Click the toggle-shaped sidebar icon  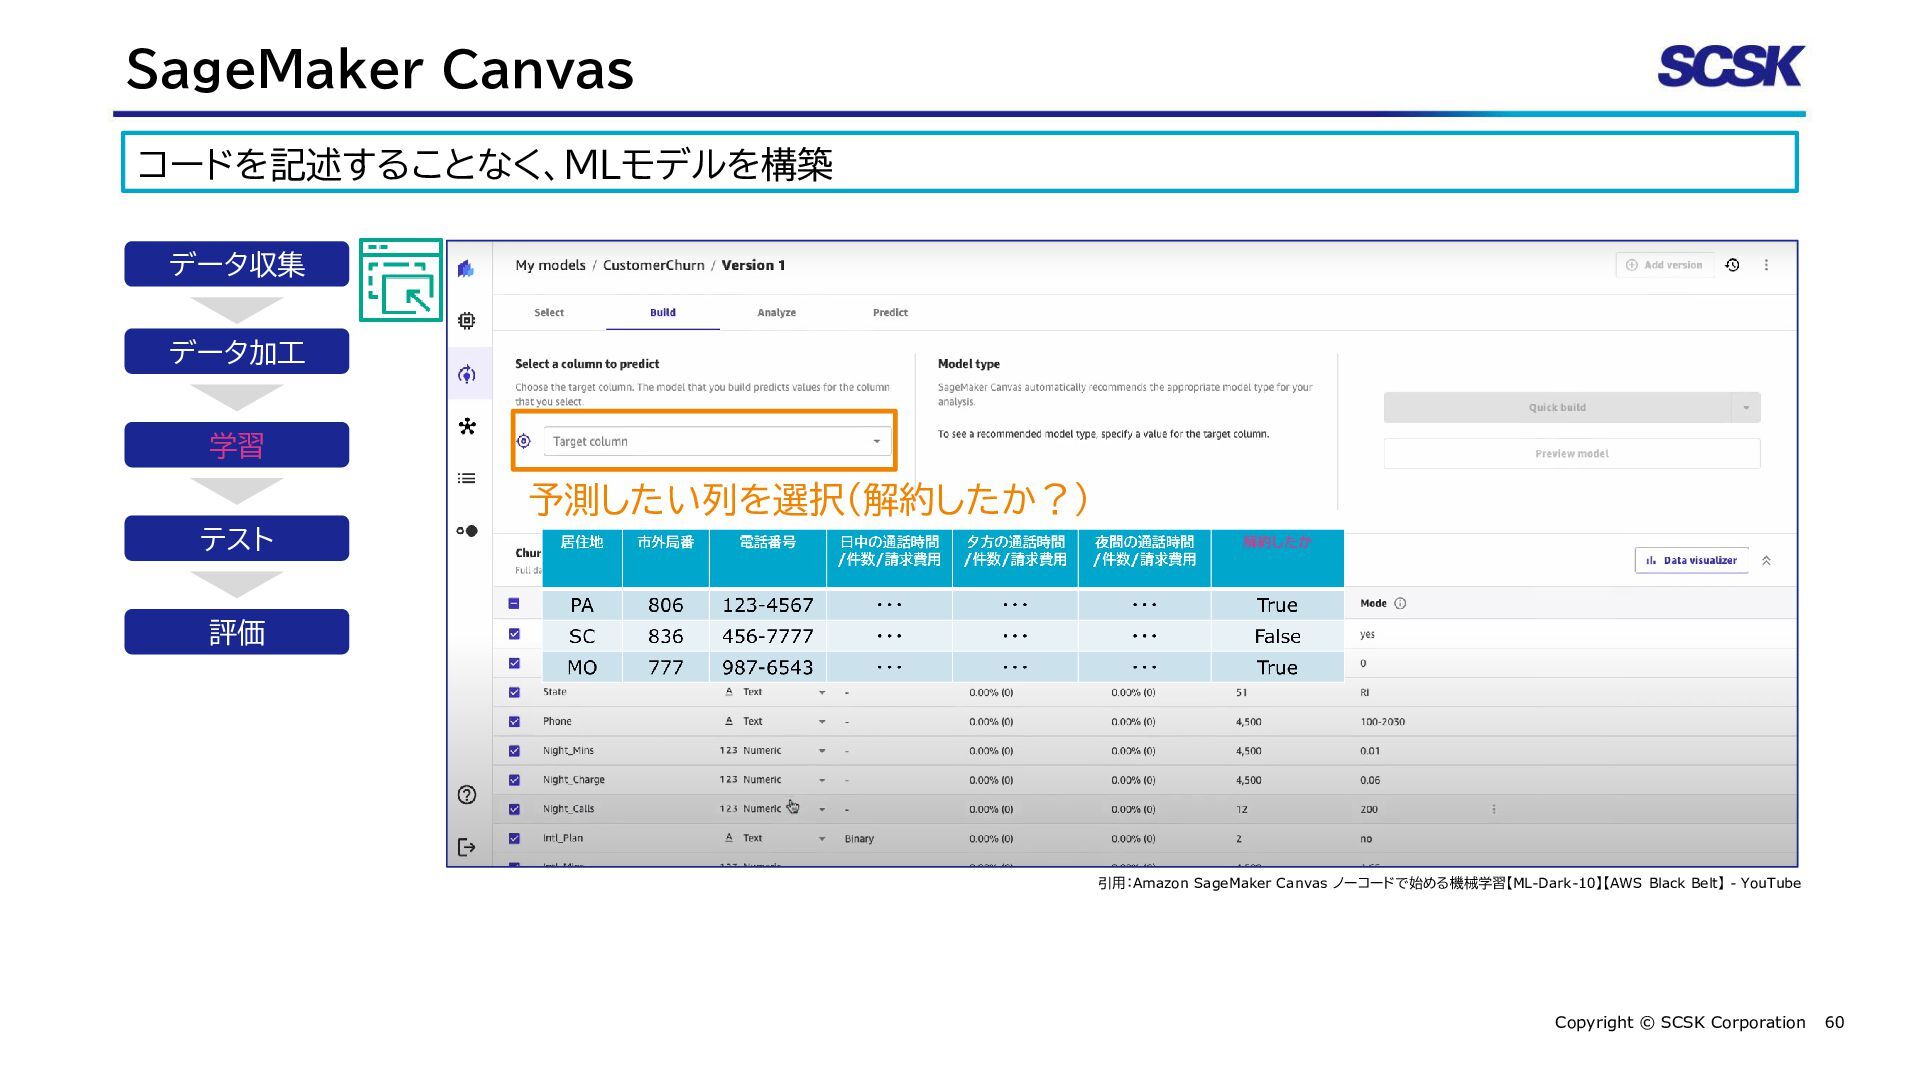[466, 531]
